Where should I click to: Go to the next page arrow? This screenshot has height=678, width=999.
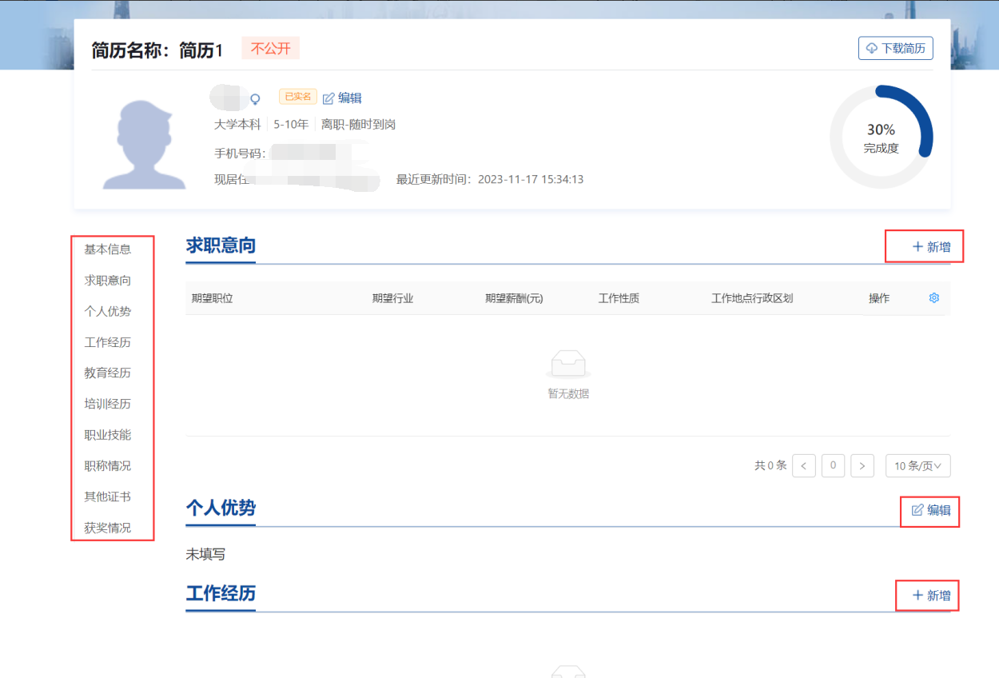(862, 466)
